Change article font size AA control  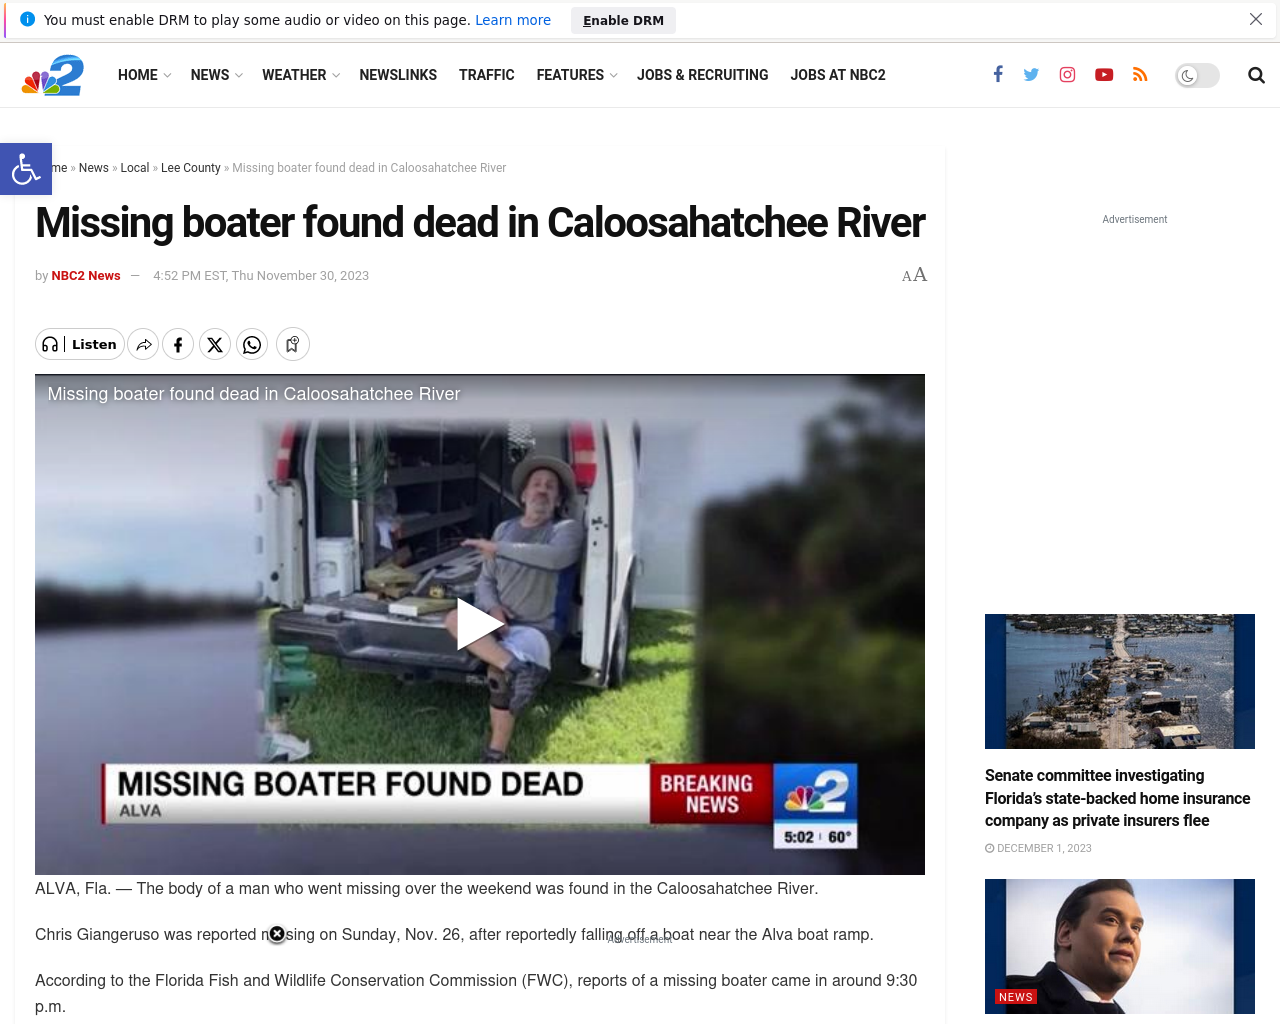click(x=915, y=275)
